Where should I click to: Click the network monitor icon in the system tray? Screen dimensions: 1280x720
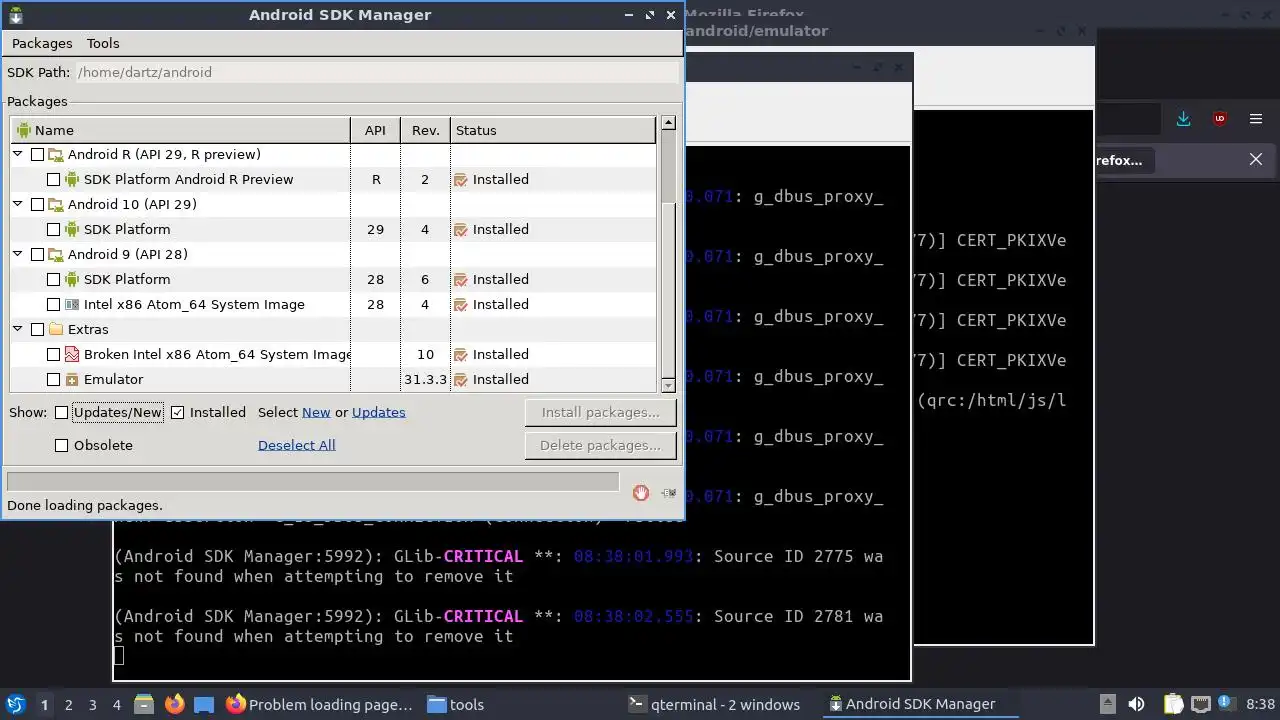[1201, 704]
